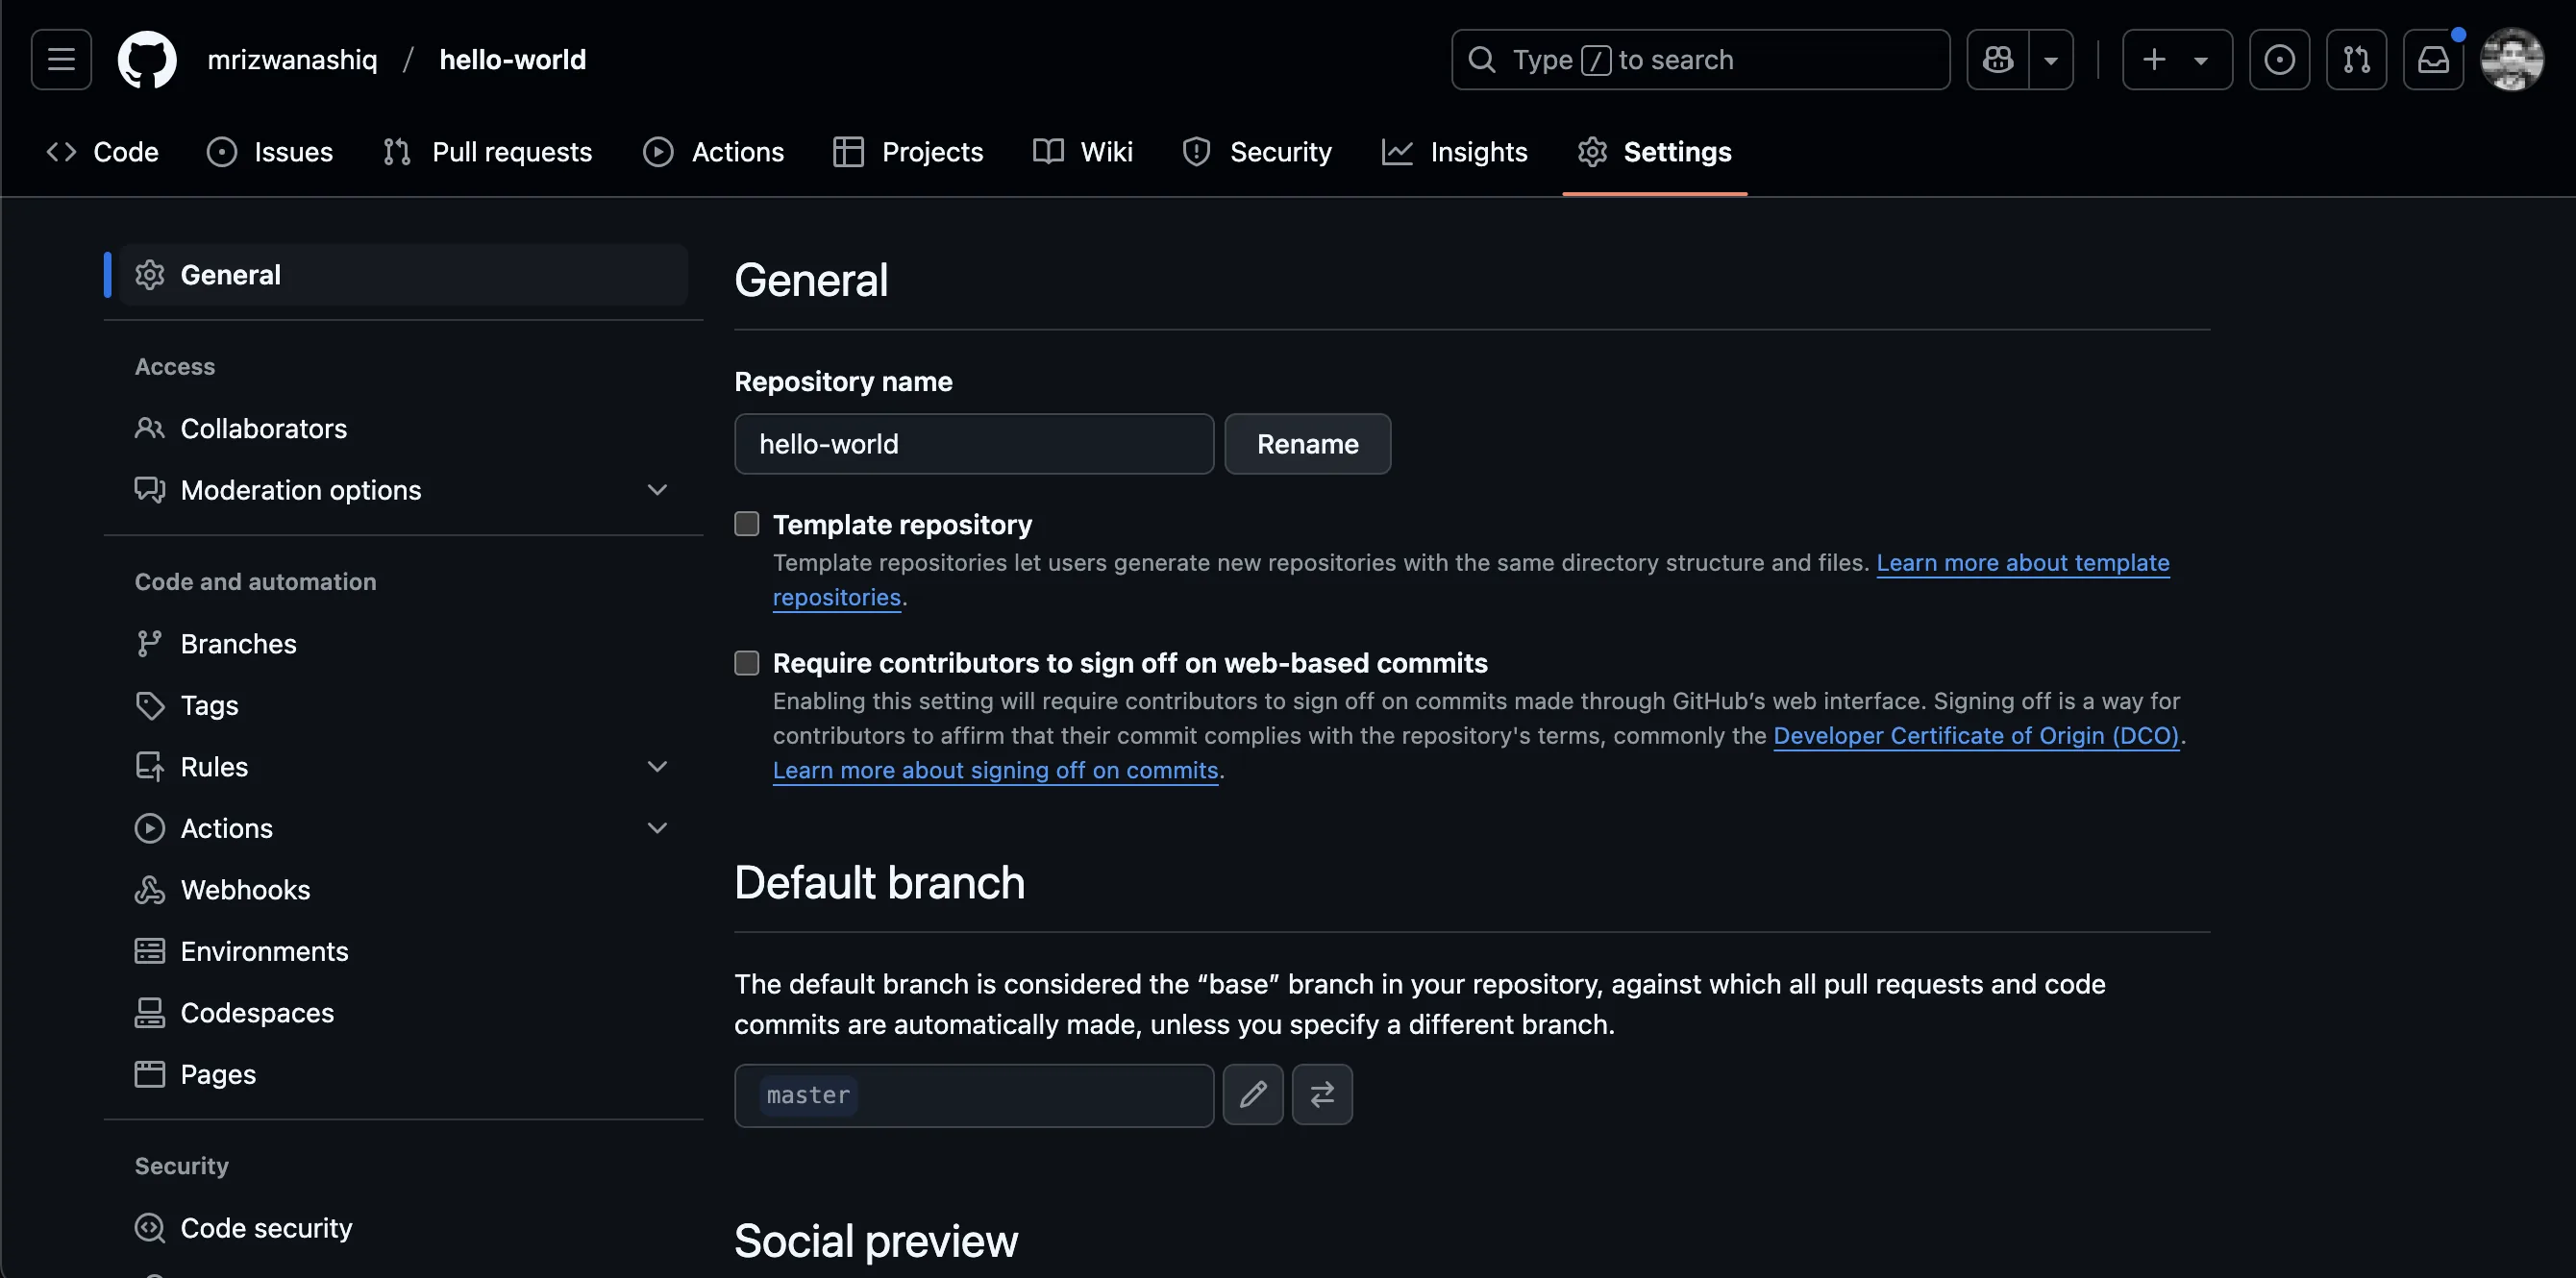Open the Code tab

[103, 152]
